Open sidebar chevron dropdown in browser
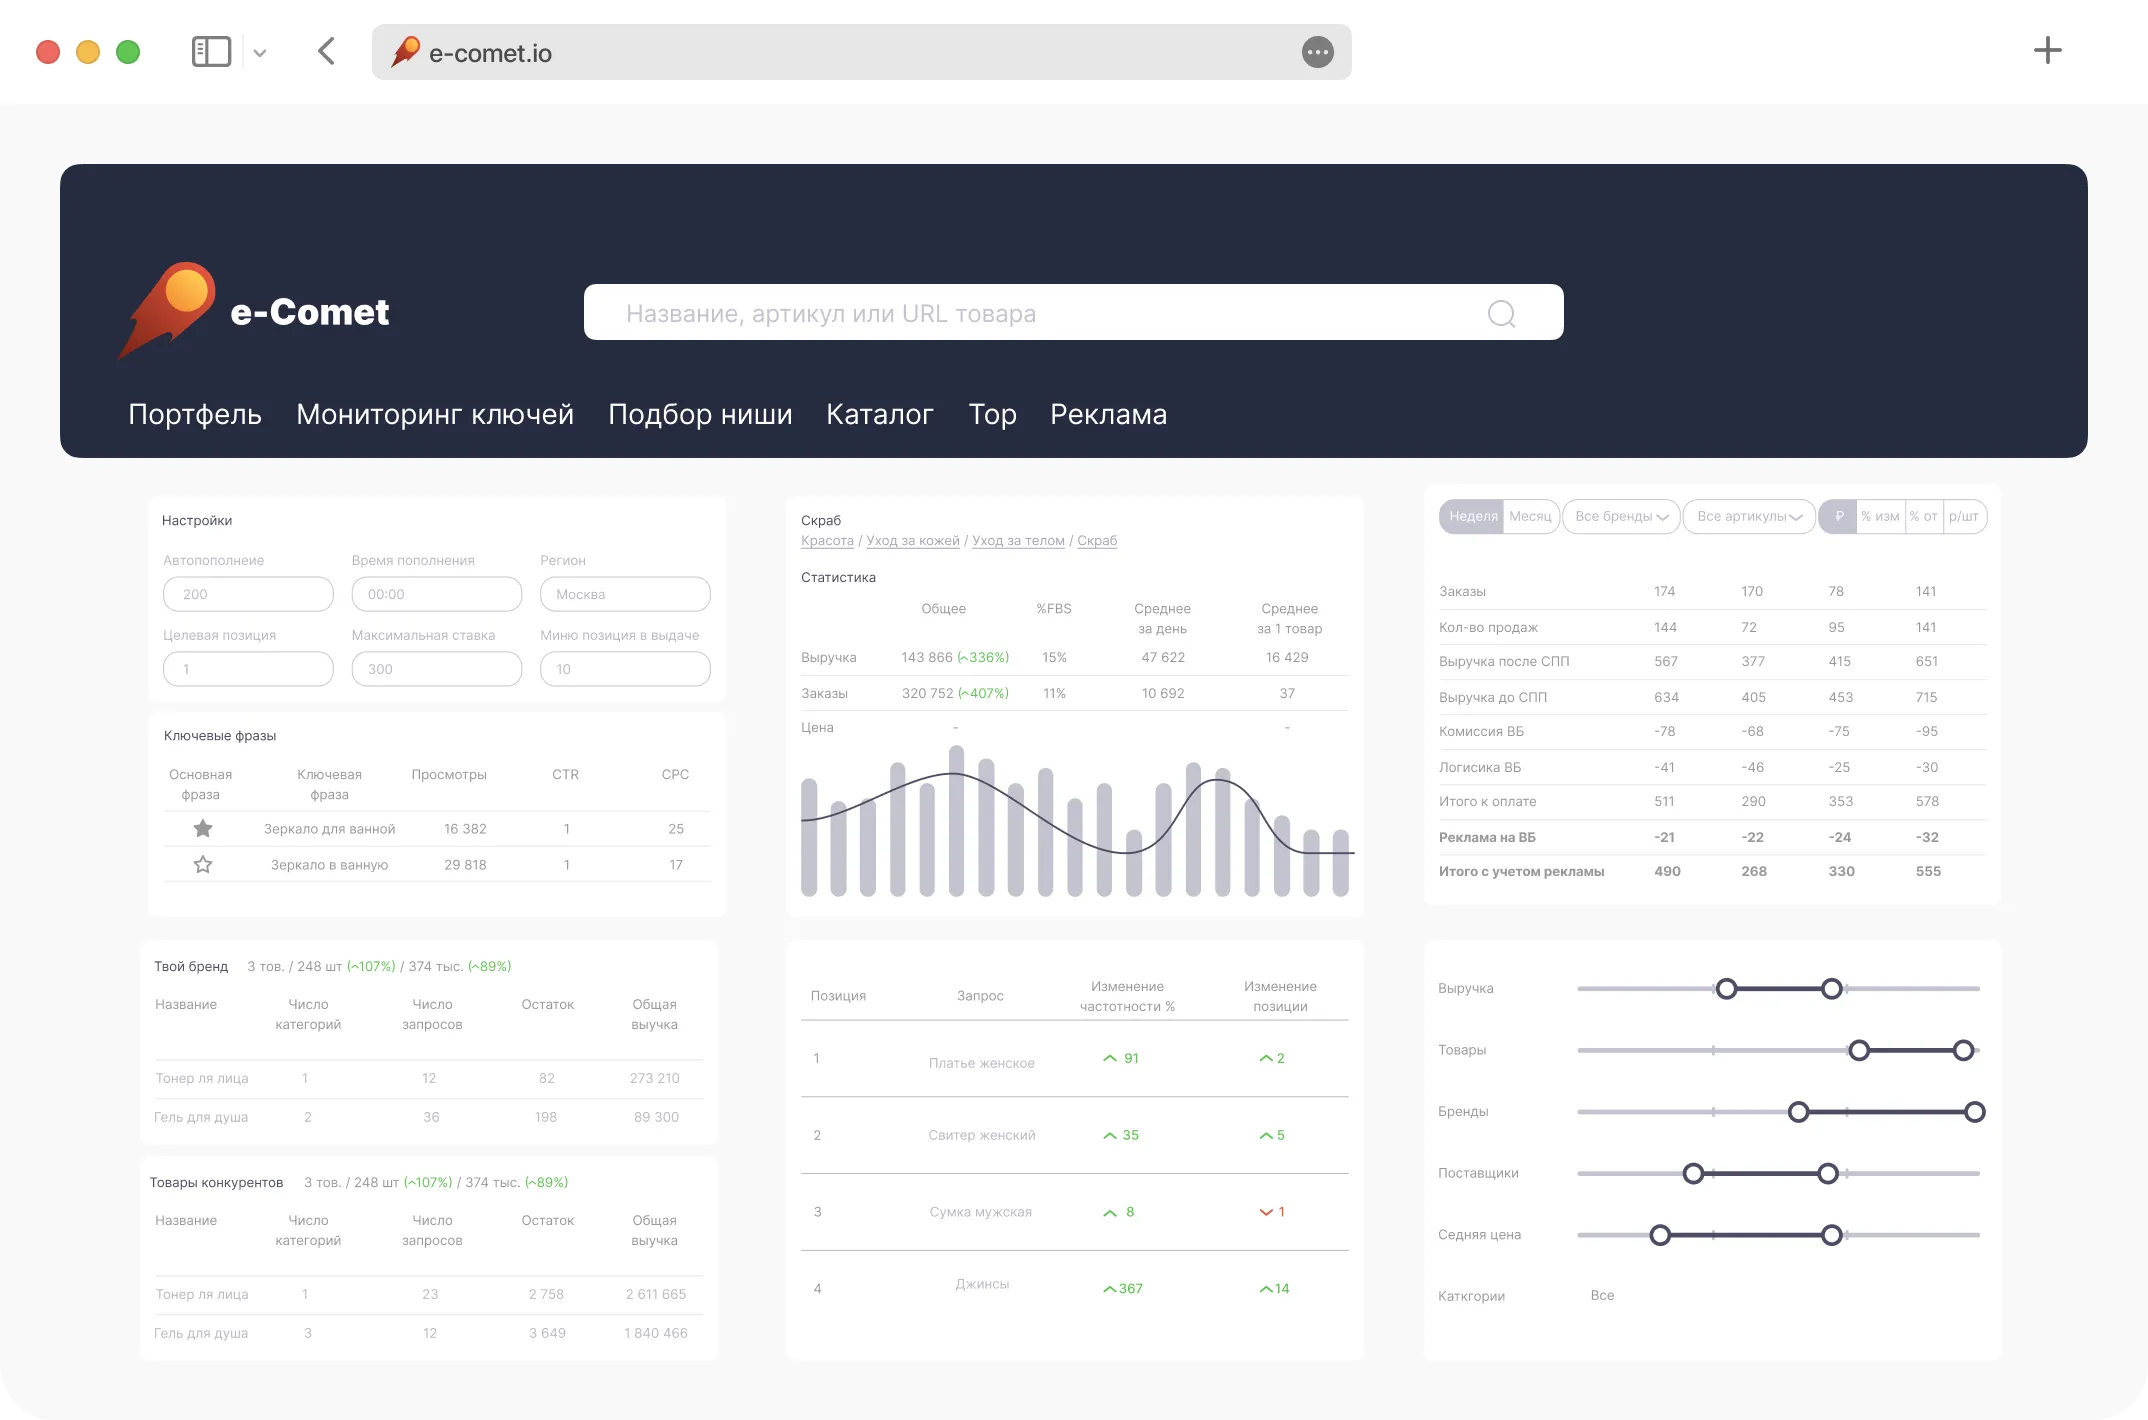2148x1420 pixels. point(260,53)
